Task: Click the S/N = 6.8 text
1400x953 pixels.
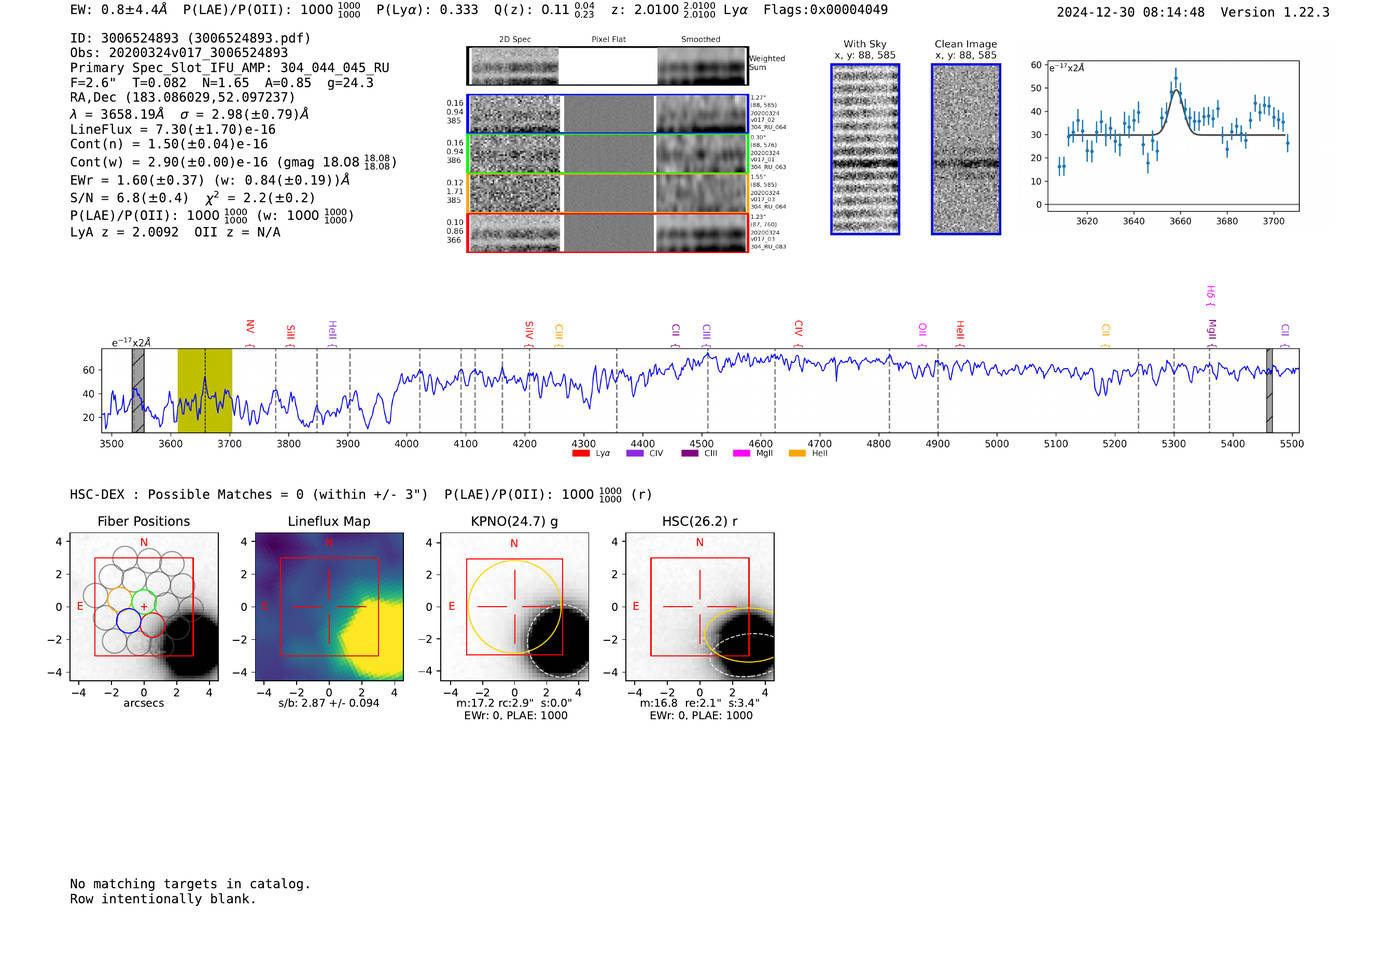Action: tap(129, 198)
